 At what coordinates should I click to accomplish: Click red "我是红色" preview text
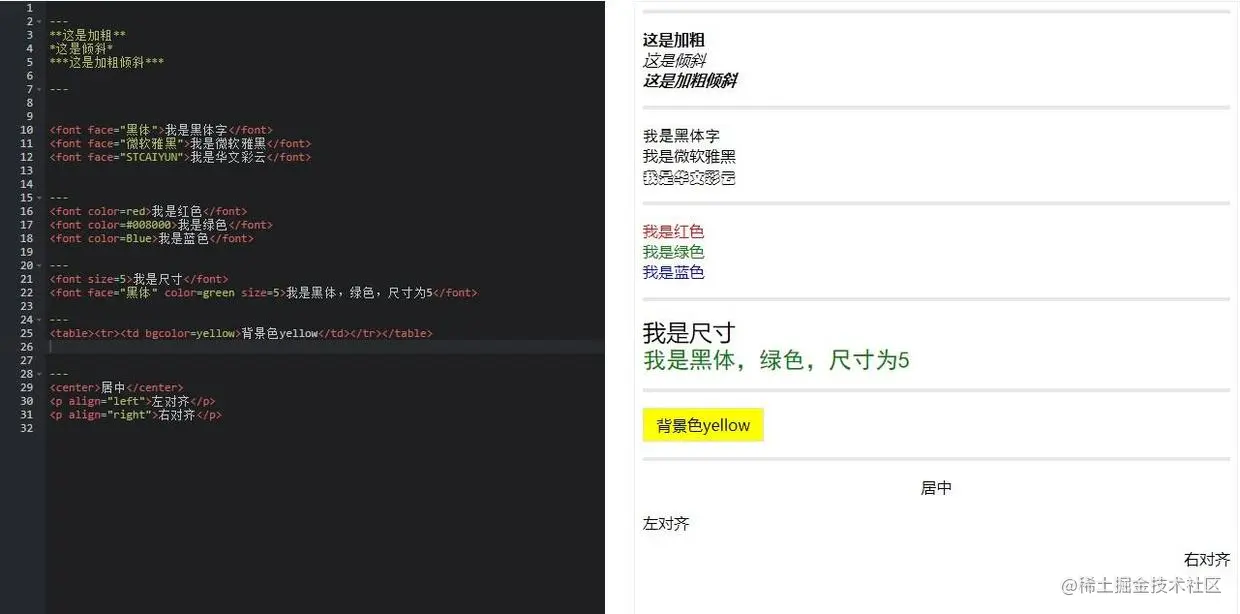(673, 232)
